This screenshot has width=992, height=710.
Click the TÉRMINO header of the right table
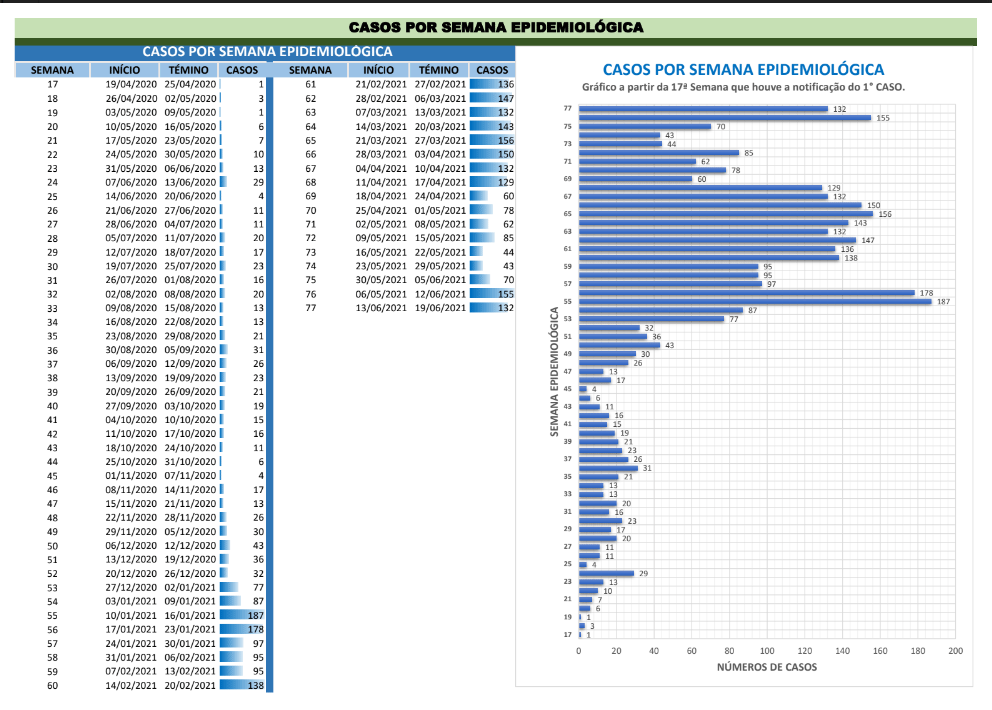[x=438, y=70]
